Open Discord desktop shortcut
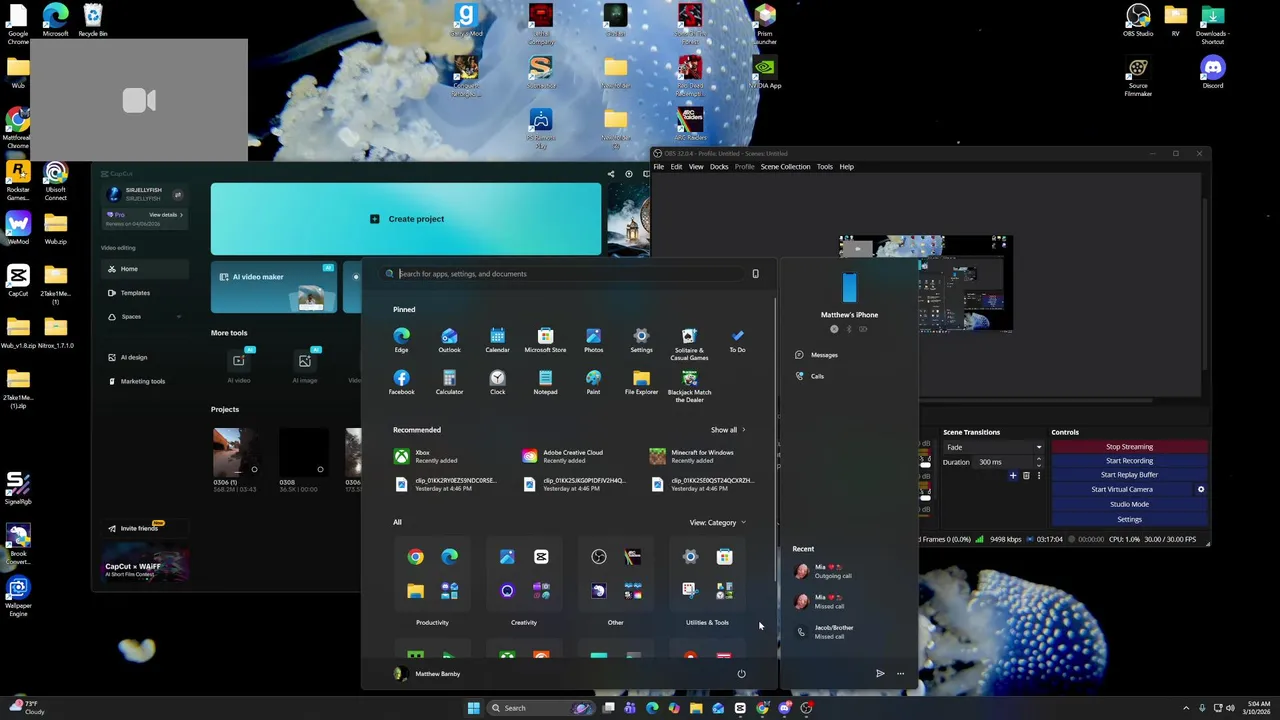The width and height of the screenshot is (1280, 720). click(1213, 72)
